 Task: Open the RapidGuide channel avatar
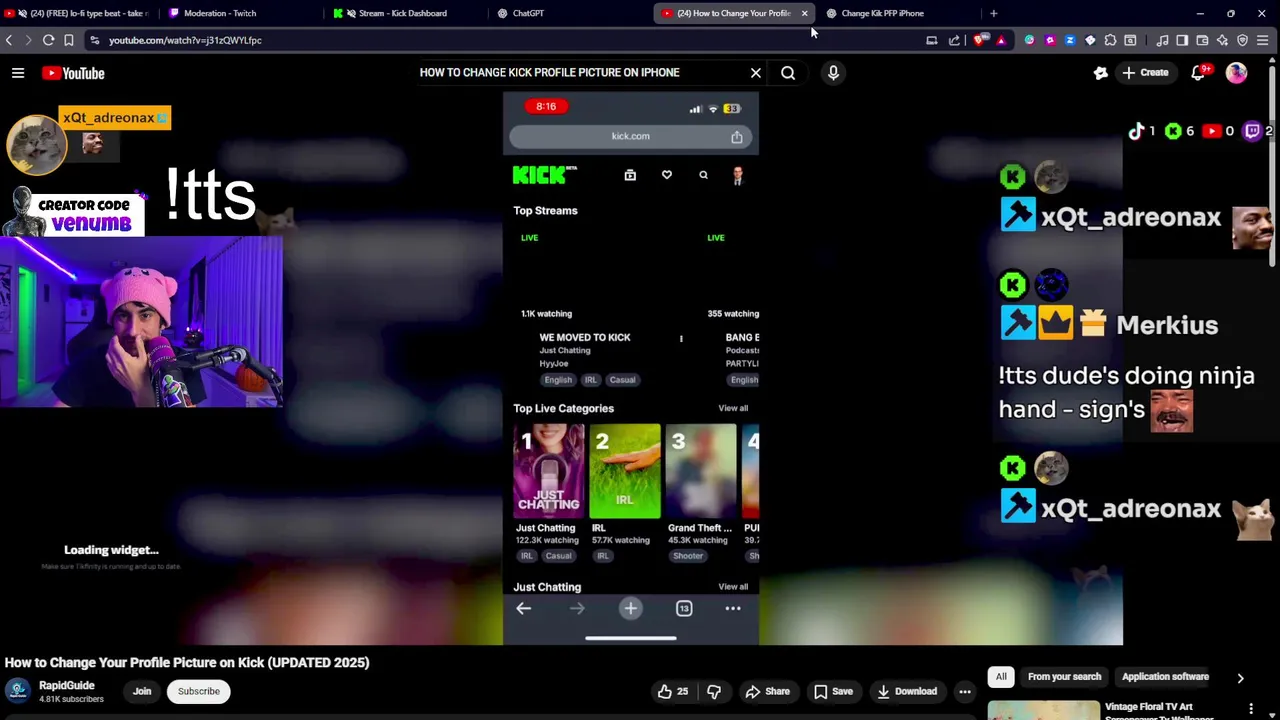click(x=17, y=691)
